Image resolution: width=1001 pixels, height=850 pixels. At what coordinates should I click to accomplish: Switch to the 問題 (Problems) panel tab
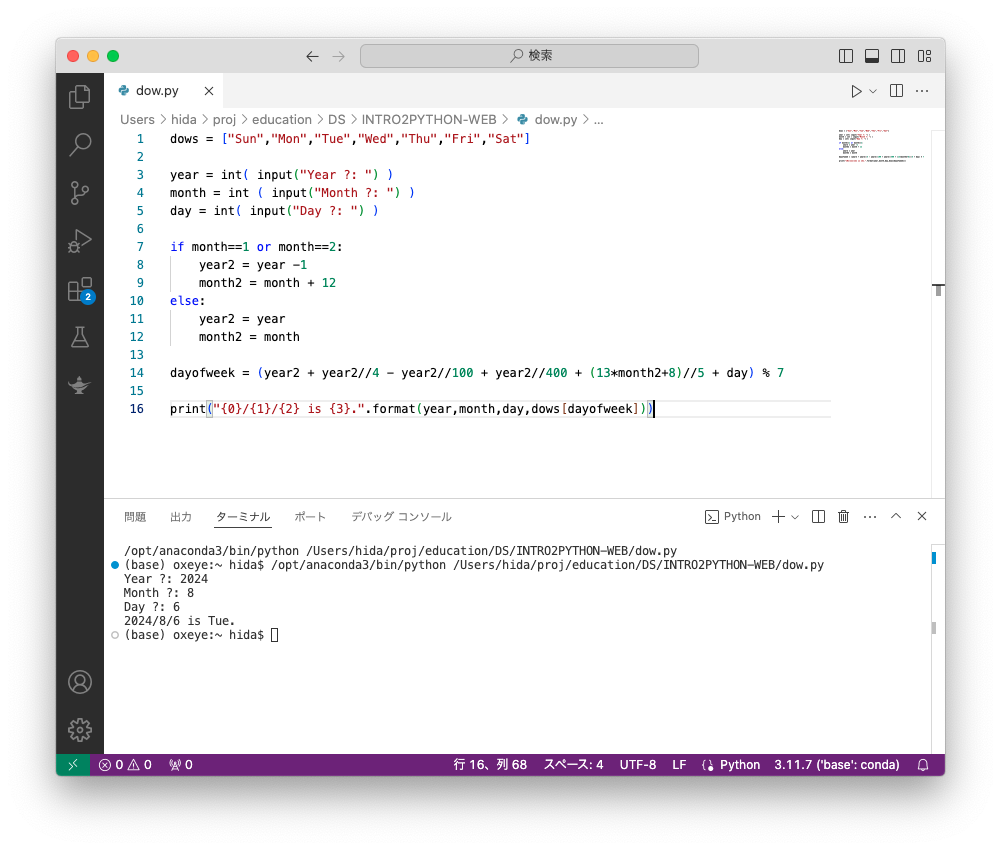tap(135, 517)
